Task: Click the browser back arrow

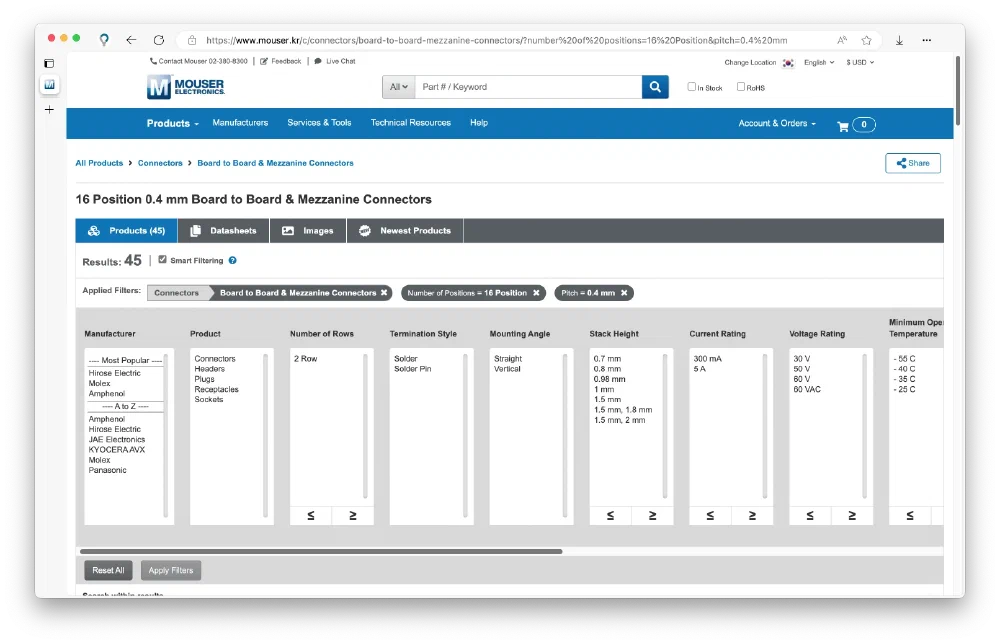Action: (x=131, y=40)
